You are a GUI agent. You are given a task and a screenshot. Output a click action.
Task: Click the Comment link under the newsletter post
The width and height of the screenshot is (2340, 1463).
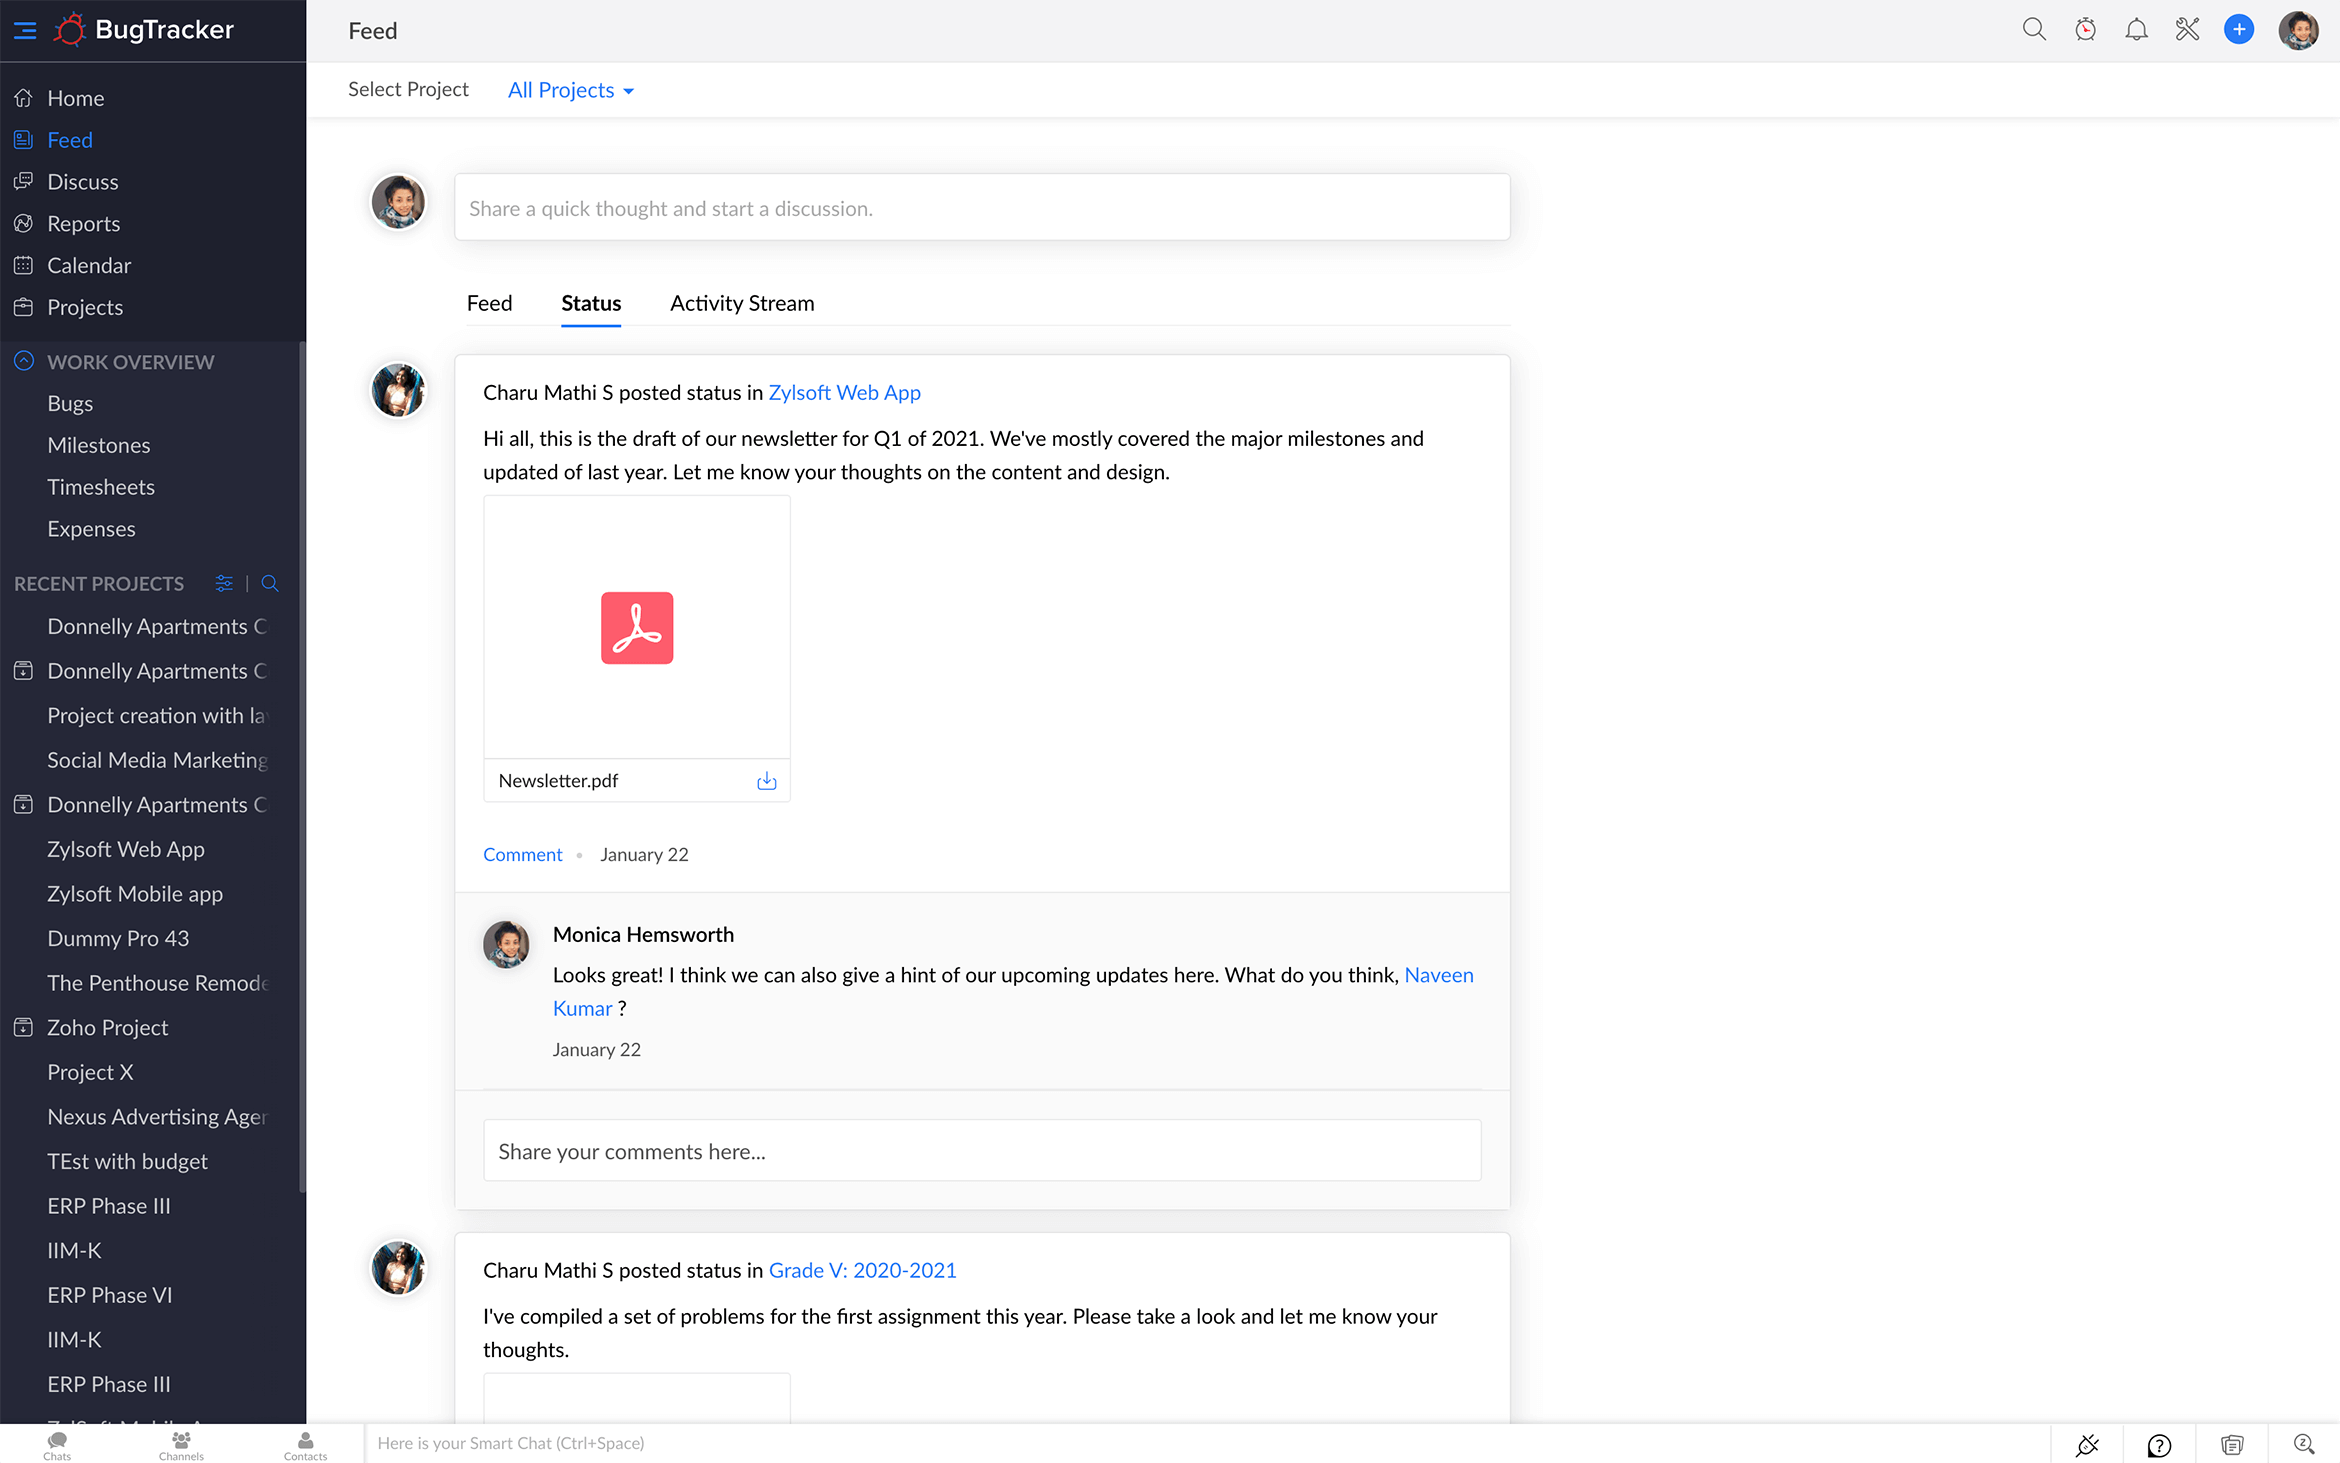[x=523, y=855]
